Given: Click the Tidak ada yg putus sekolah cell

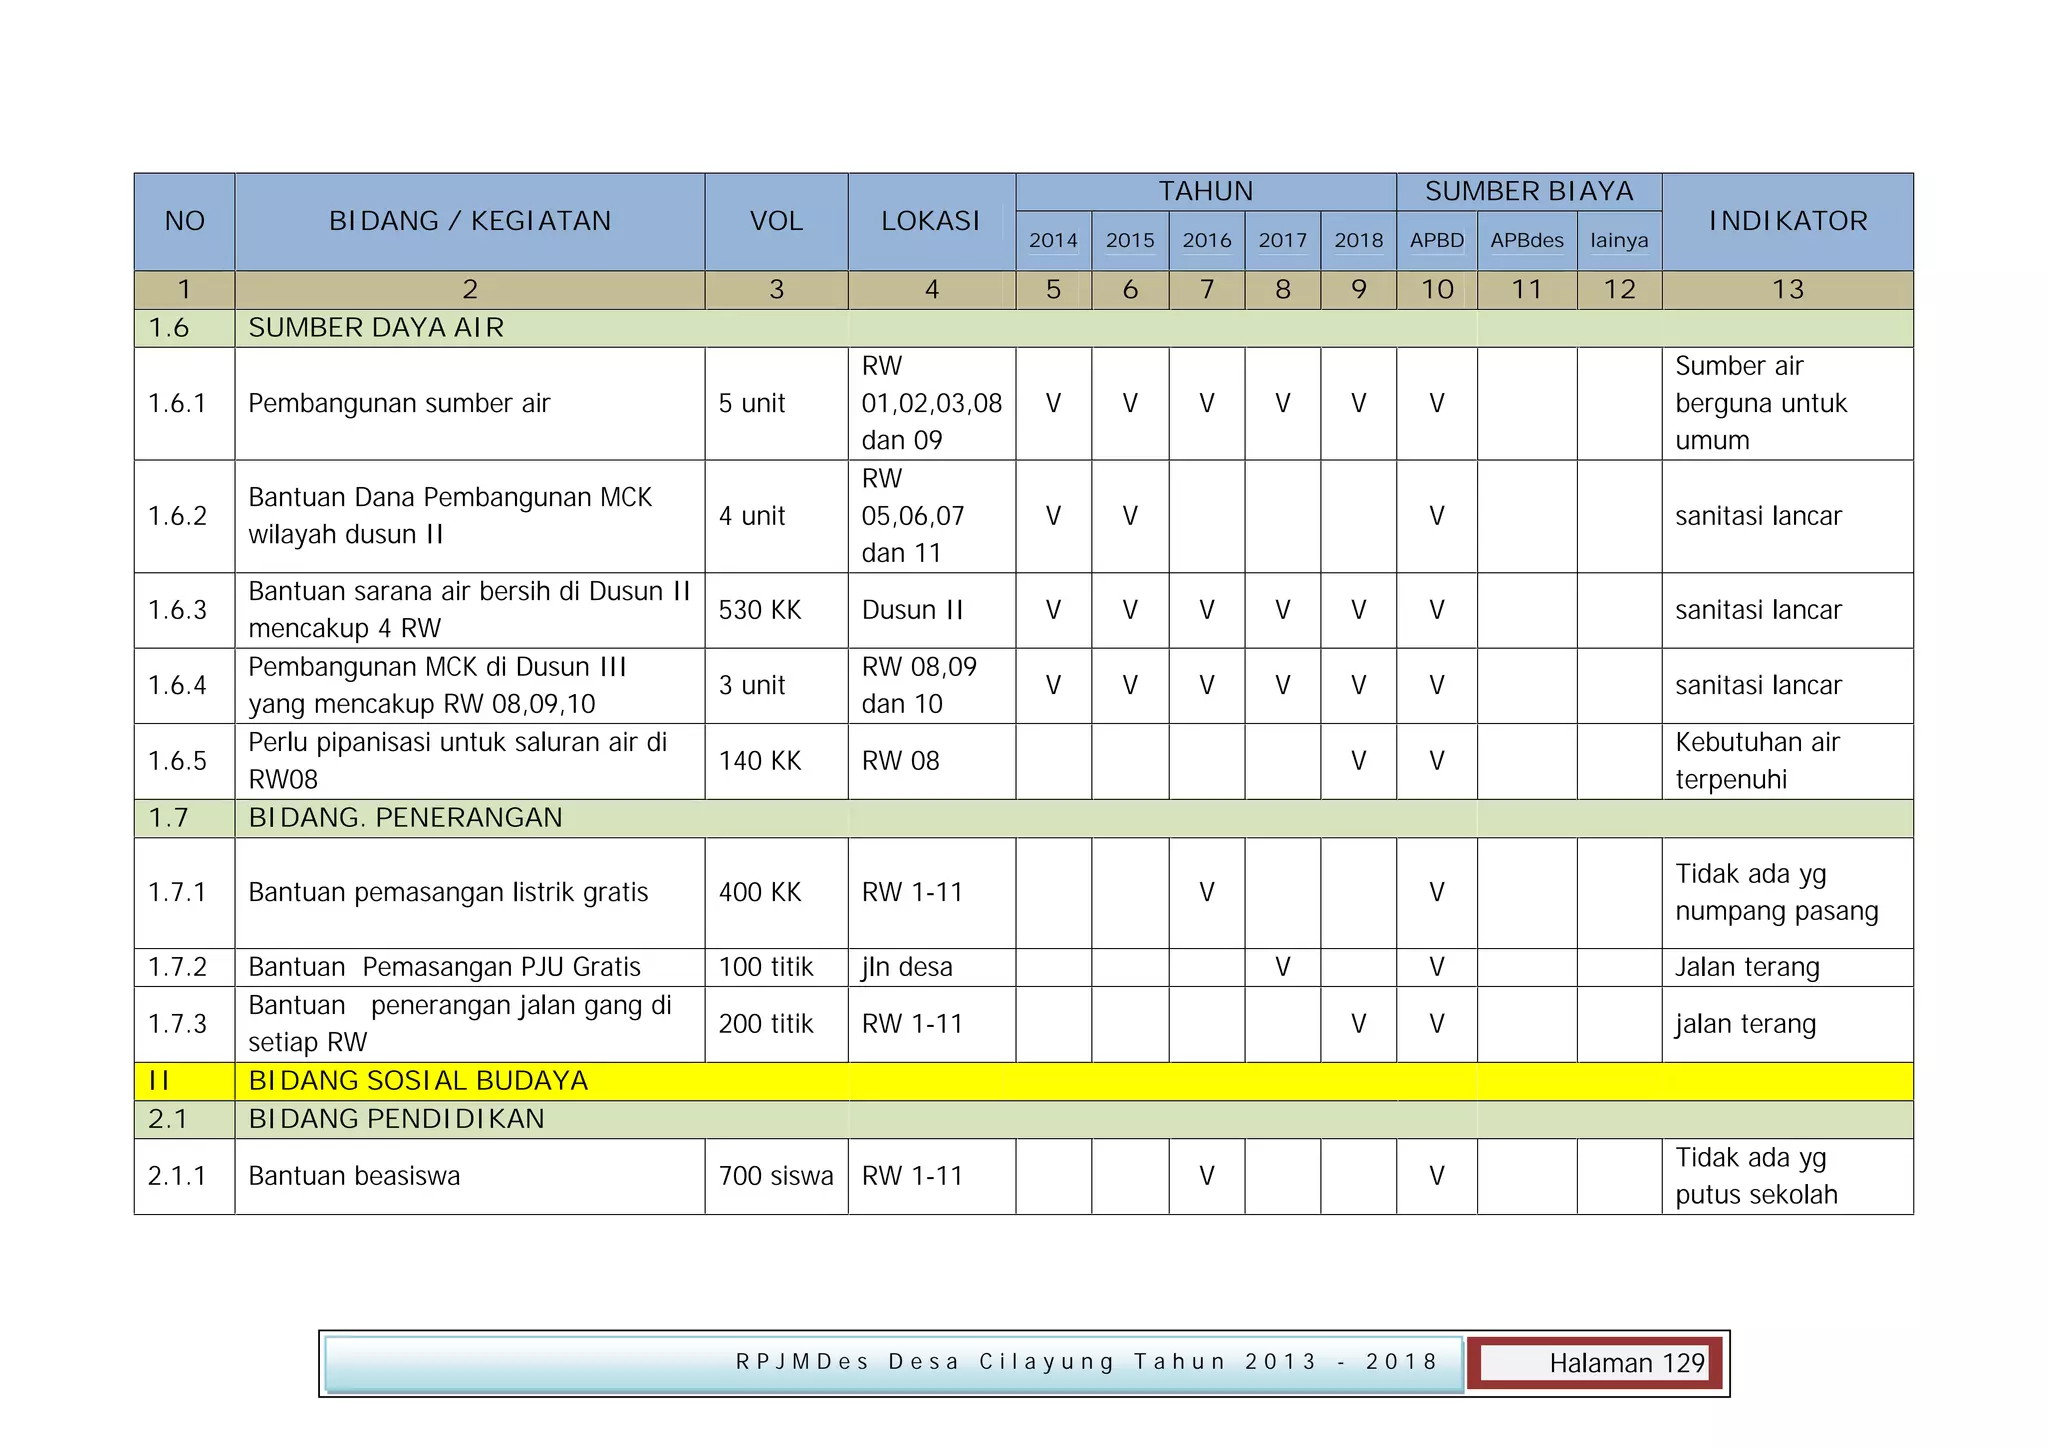Looking at the screenshot, I should click(x=1756, y=1176).
